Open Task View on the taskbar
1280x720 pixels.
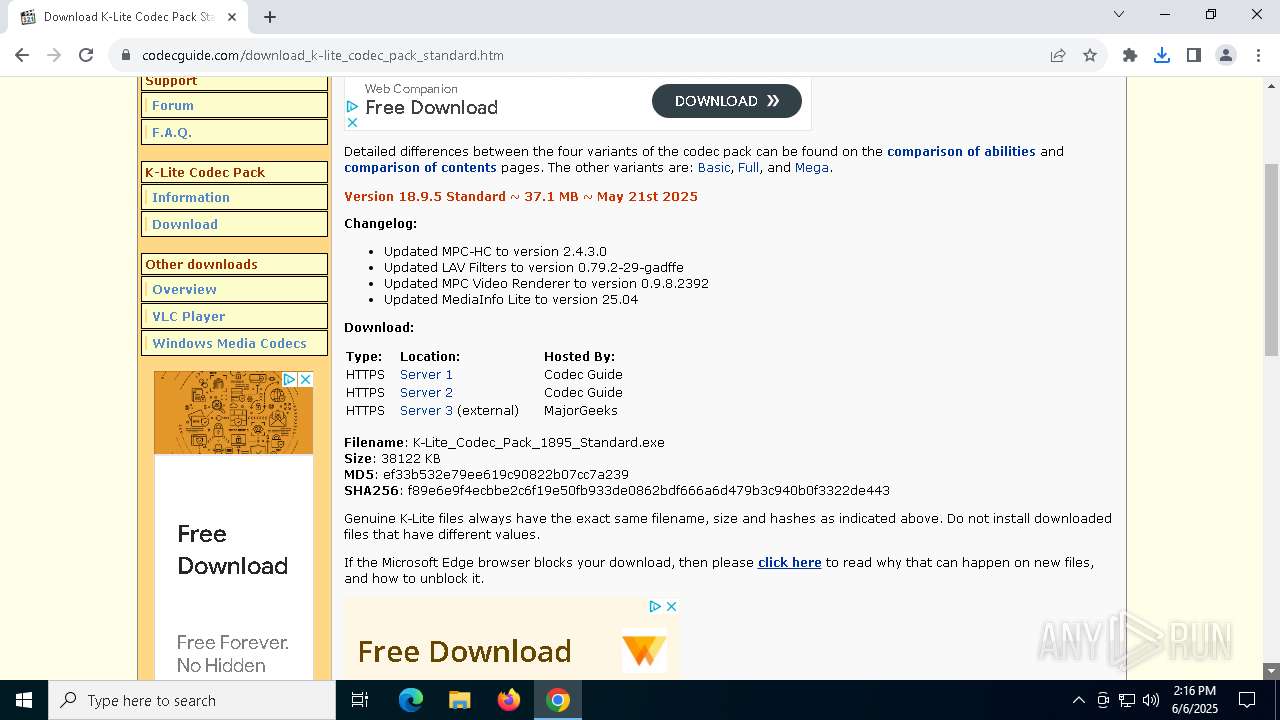coord(360,700)
